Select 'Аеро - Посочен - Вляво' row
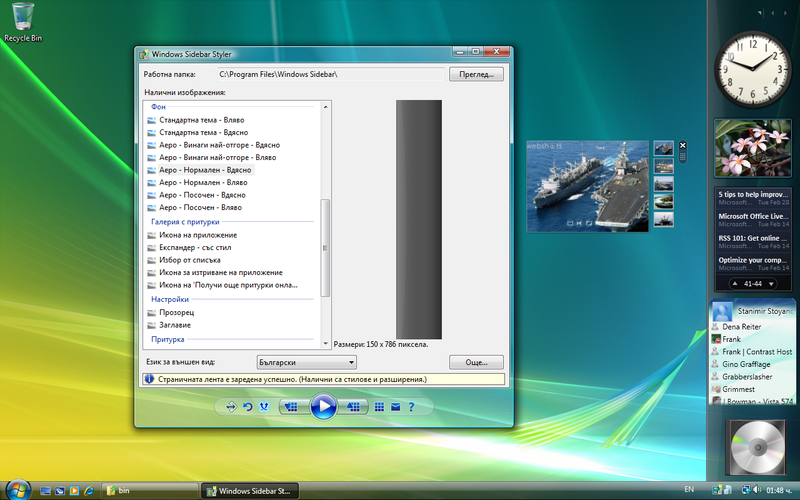Image resolution: width=800 pixels, height=500 pixels. point(200,207)
